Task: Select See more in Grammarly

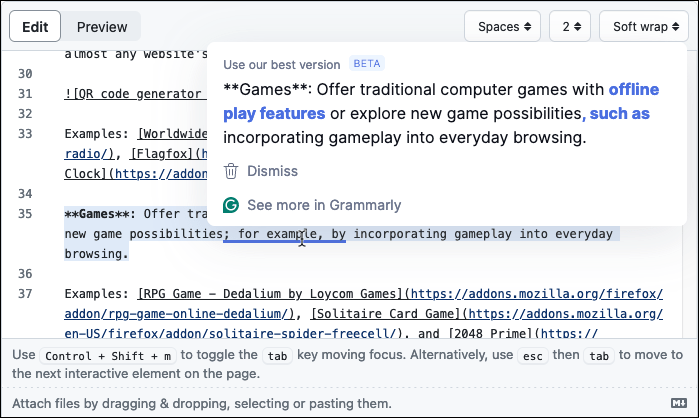Action: coord(323,205)
